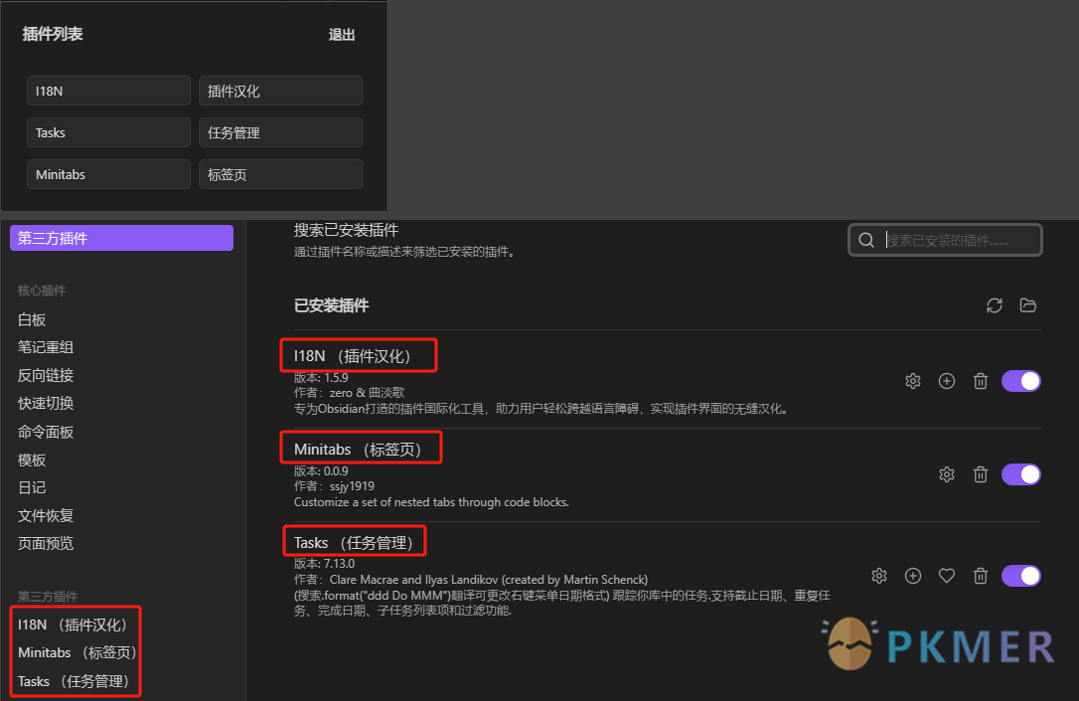Remove Tasks plugin via trash icon
Screen dimensions: 1079x701
[980, 575]
